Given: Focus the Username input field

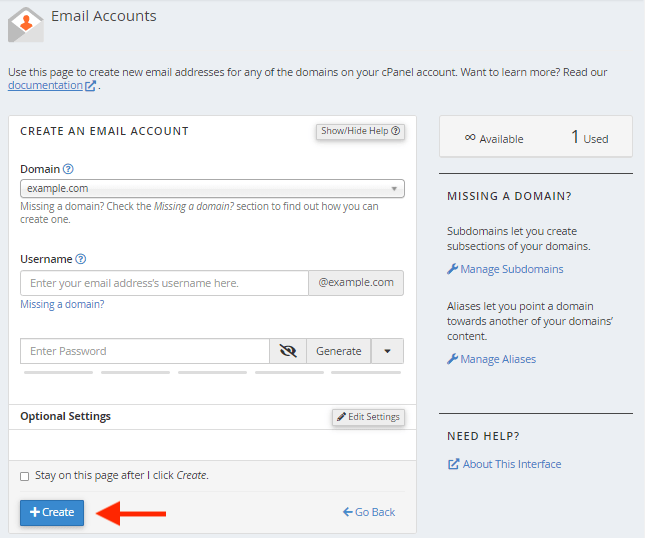Looking at the screenshot, I should (164, 283).
